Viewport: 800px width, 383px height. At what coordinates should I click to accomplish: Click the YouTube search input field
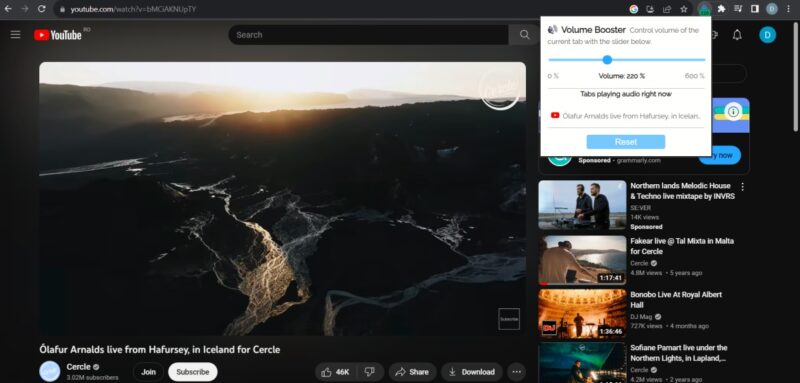tap(368, 35)
